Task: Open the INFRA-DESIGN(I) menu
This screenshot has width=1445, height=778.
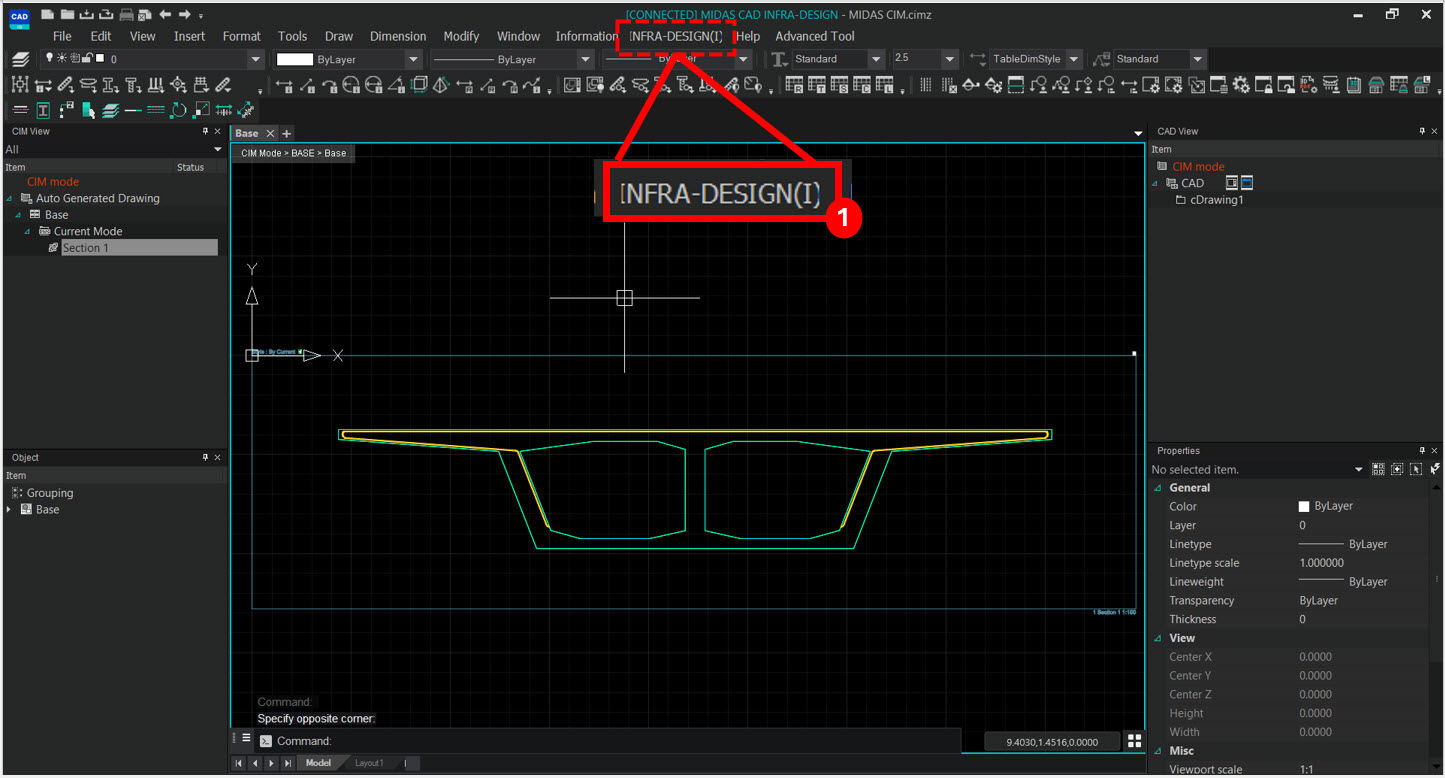Action: click(x=675, y=36)
